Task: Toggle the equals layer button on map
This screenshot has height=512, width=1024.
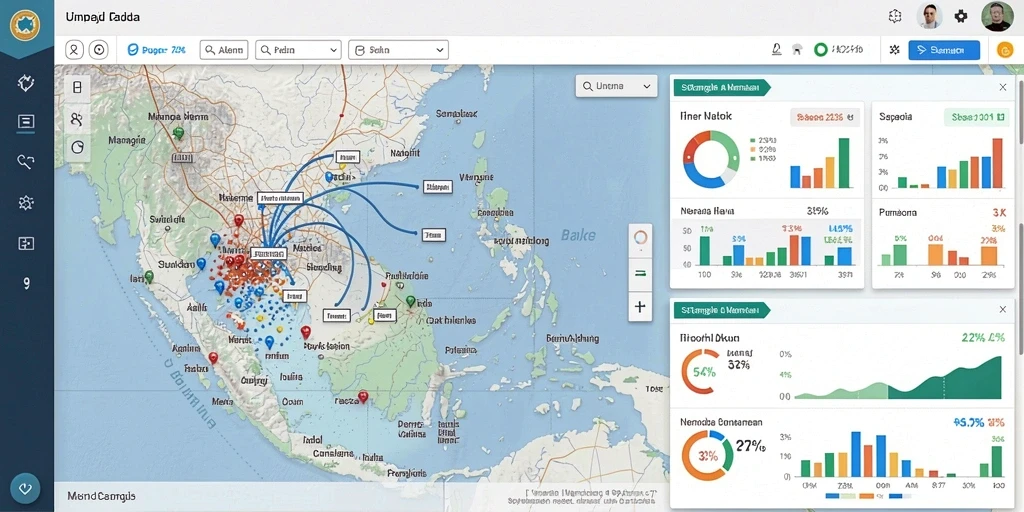Action: click(x=640, y=274)
